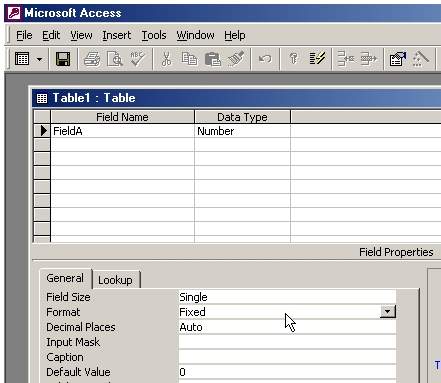Select the Format Painter brush icon
This screenshot has width=441, height=383.
point(236,59)
